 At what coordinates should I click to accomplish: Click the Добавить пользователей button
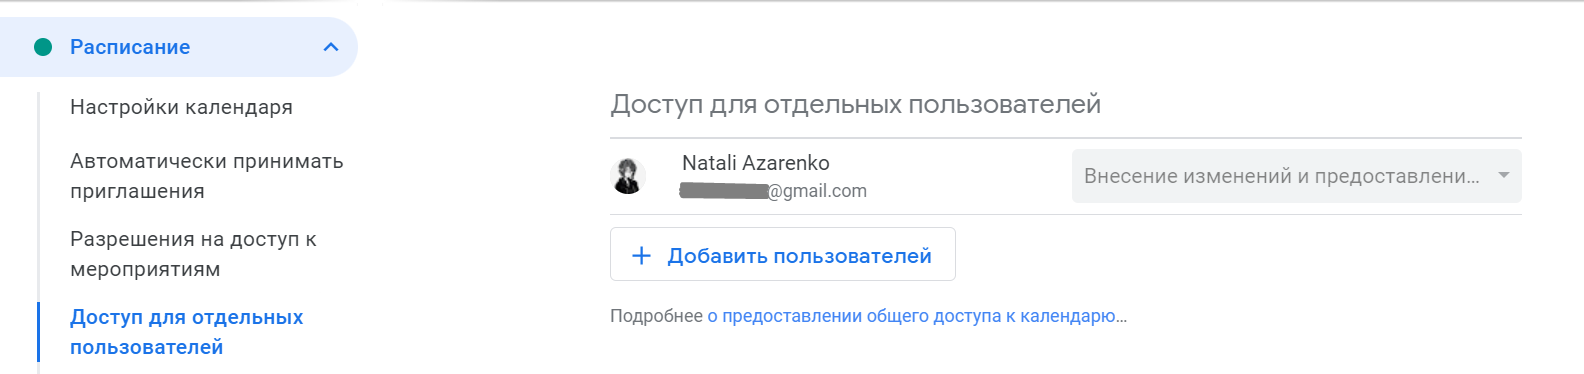[783, 254]
